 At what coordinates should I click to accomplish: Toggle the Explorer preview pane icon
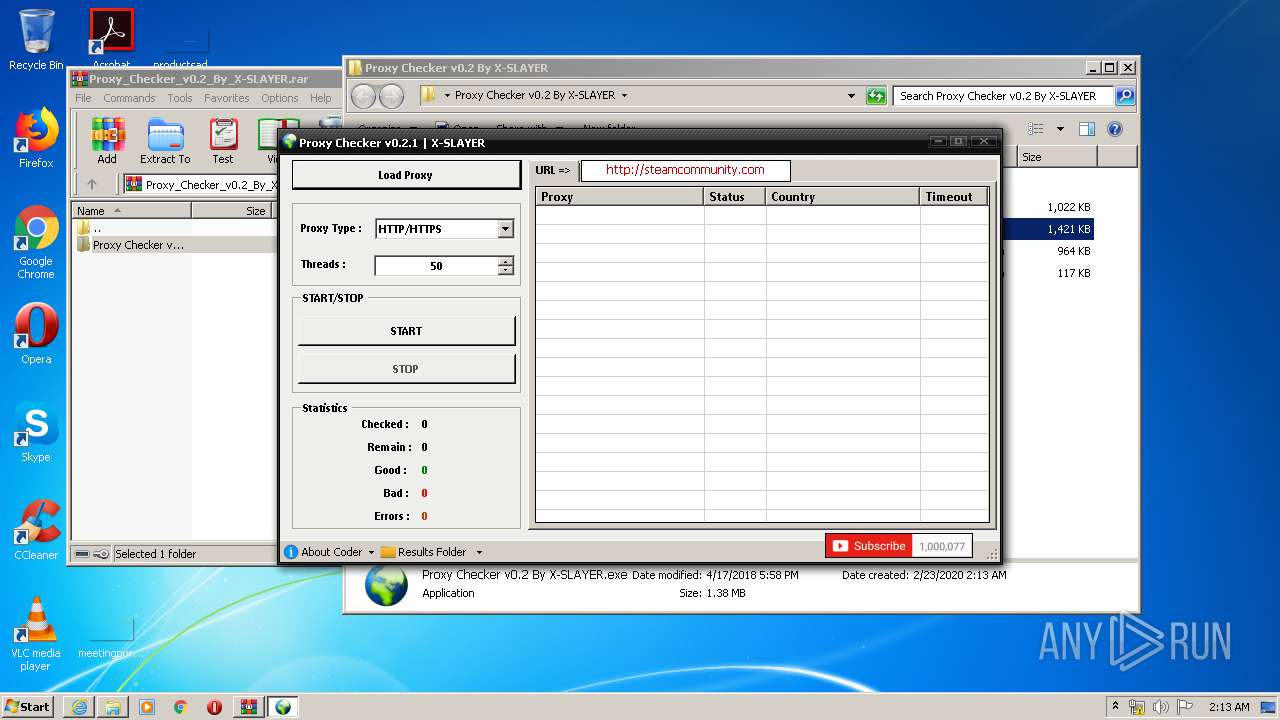coord(1087,129)
